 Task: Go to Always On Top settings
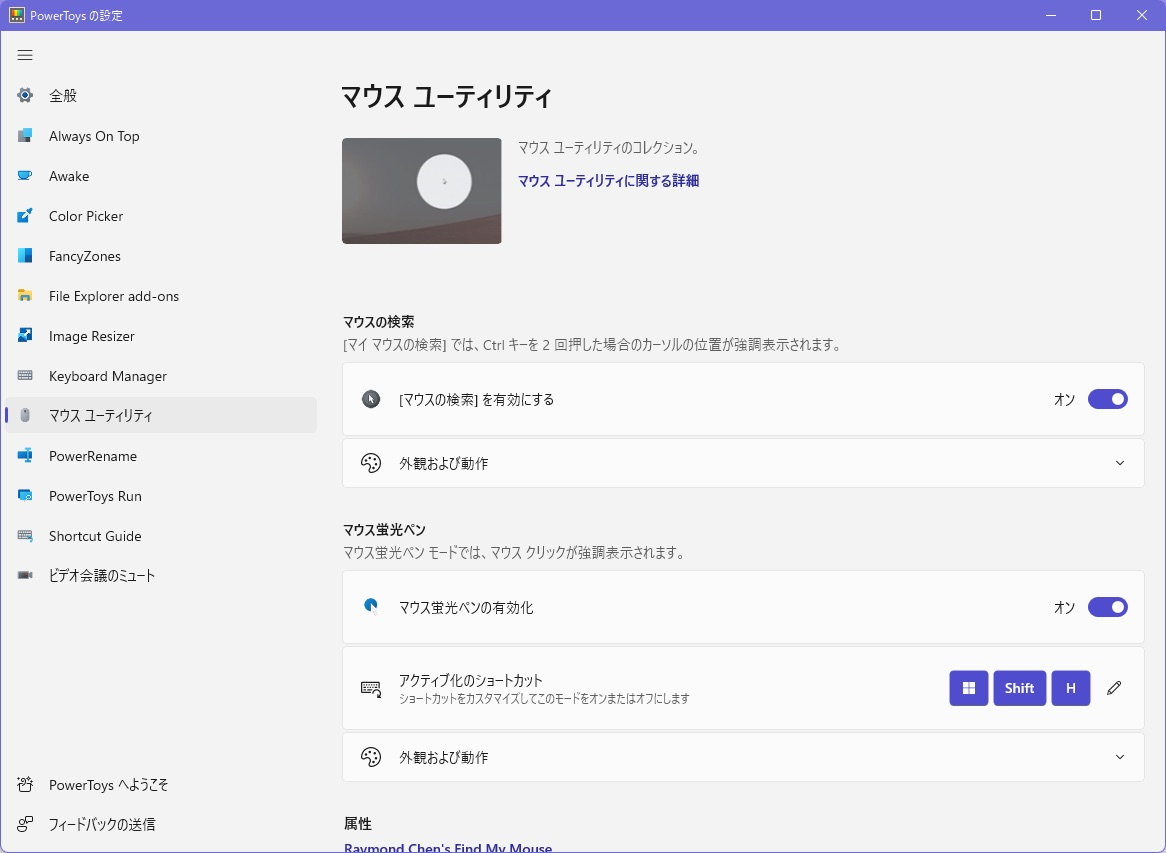(161, 135)
